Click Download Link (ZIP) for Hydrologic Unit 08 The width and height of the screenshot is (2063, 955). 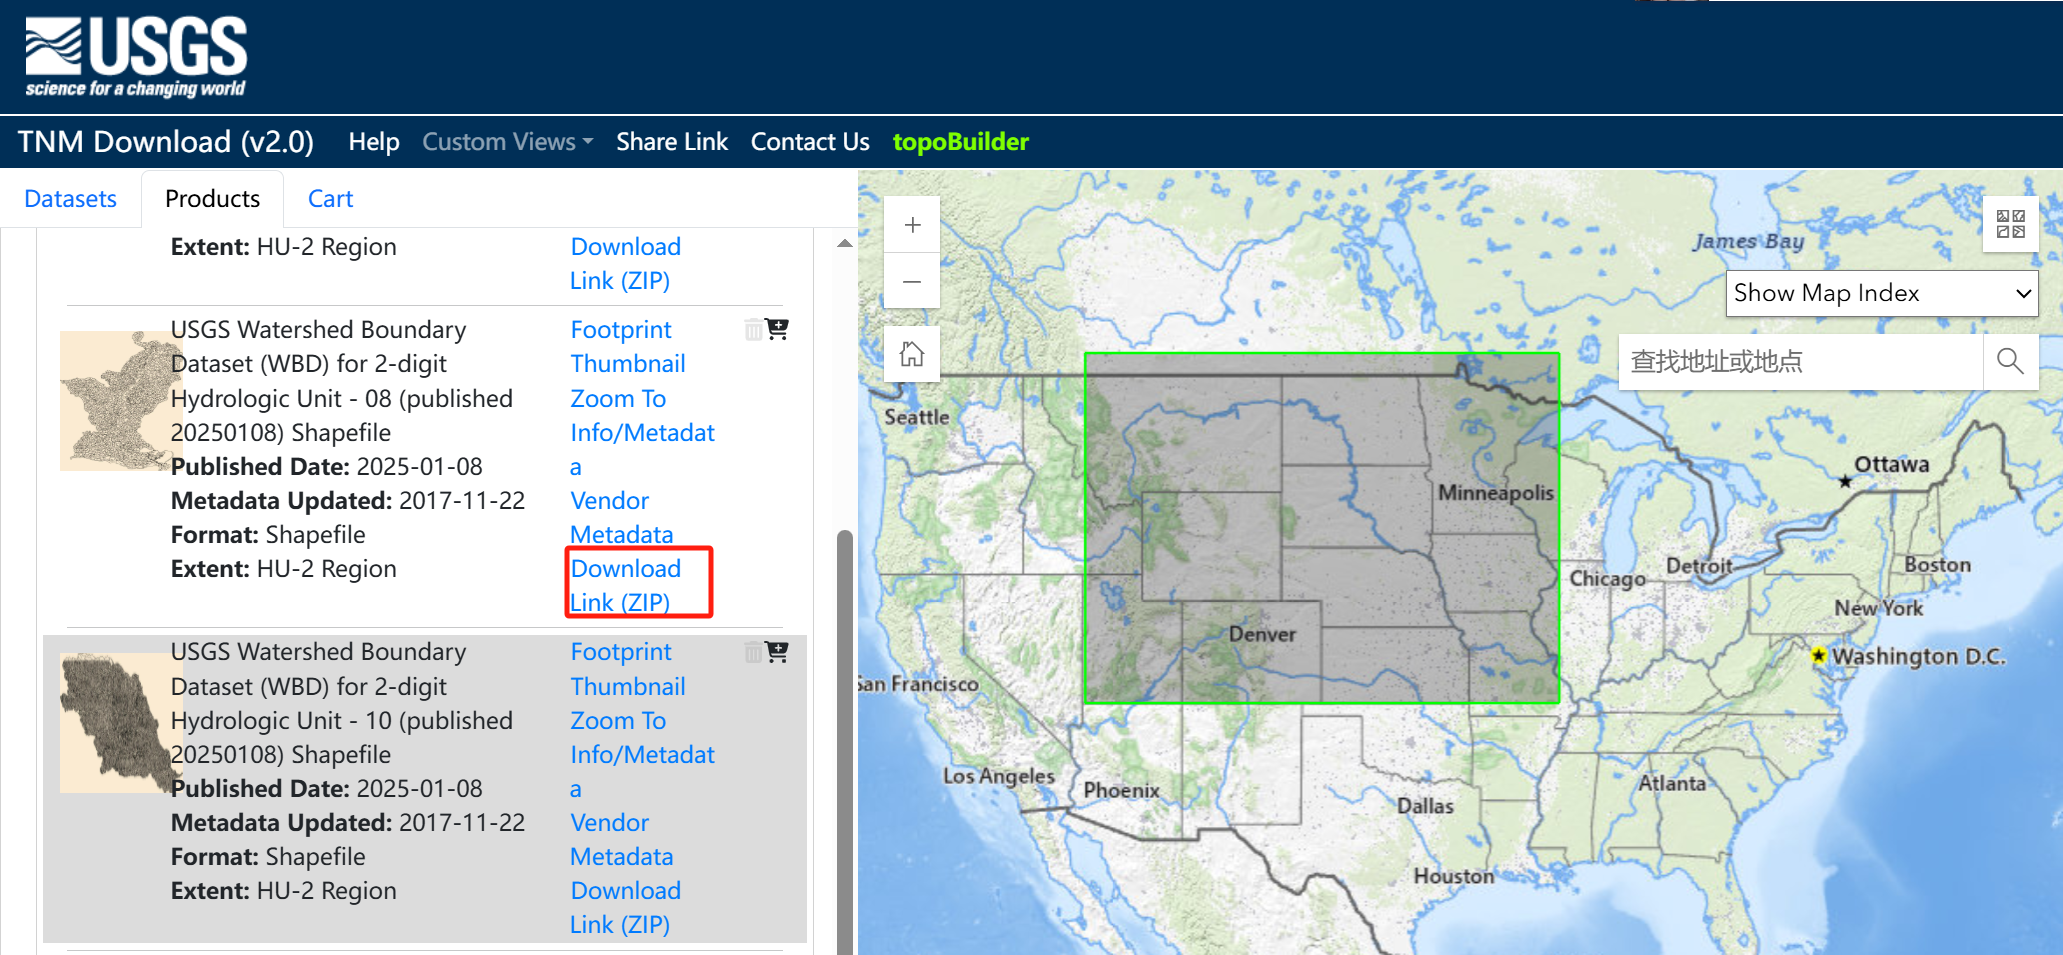coord(625,585)
